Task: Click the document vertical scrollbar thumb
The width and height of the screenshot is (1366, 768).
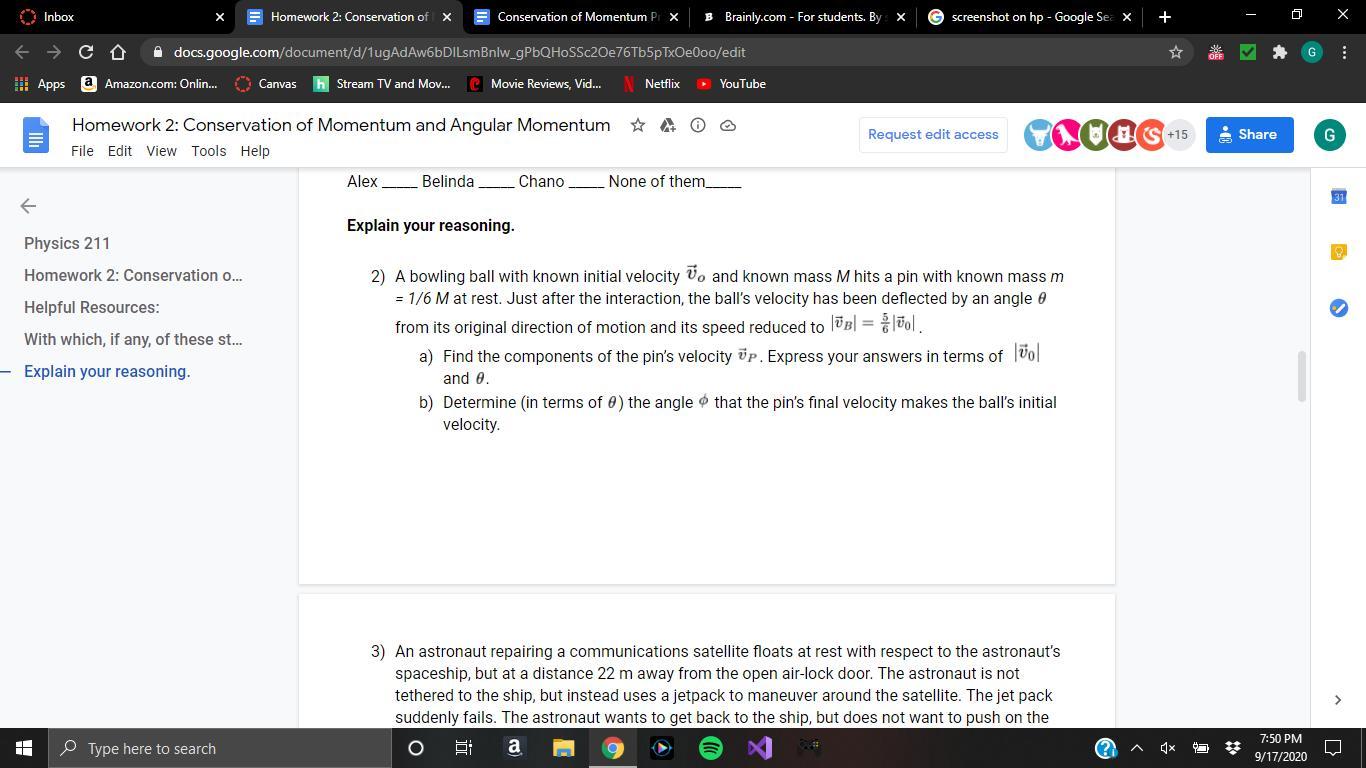Action: click(1302, 376)
